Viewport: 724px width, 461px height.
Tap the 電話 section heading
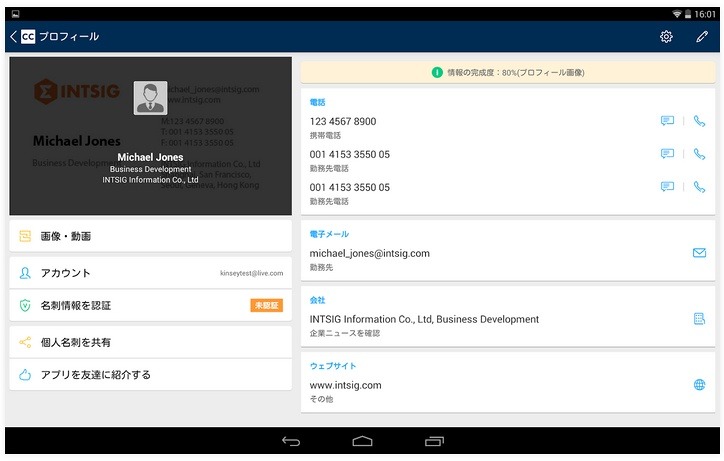pyautogui.click(x=317, y=102)
